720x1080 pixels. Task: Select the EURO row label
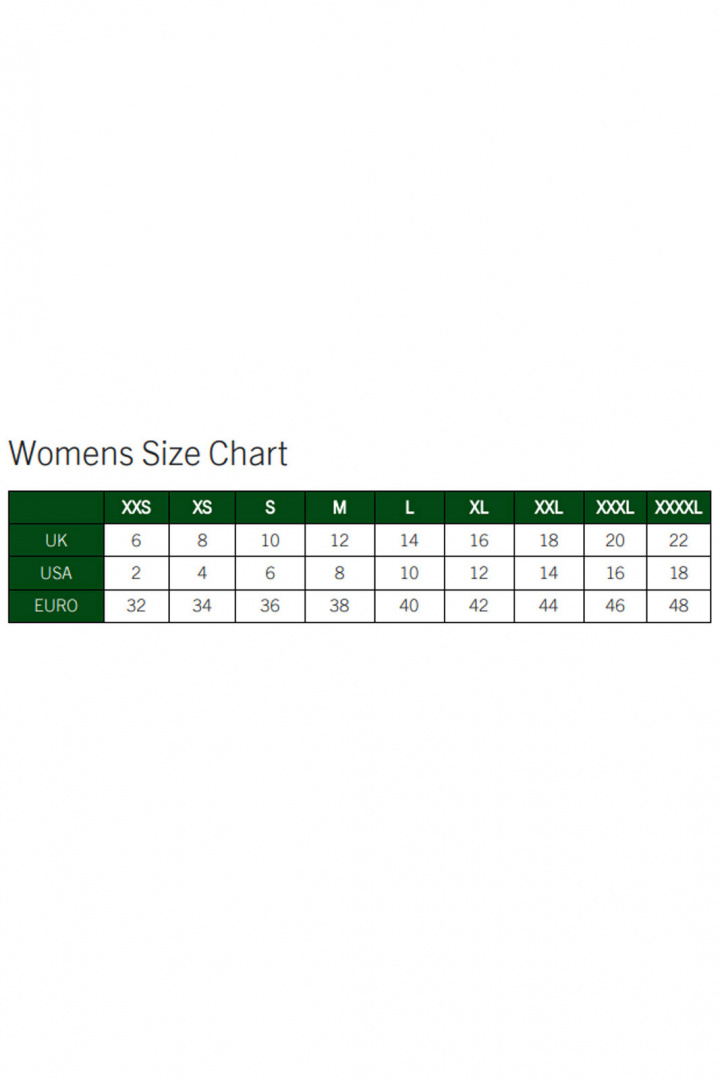pyautogui.click(x=56, y=606)
